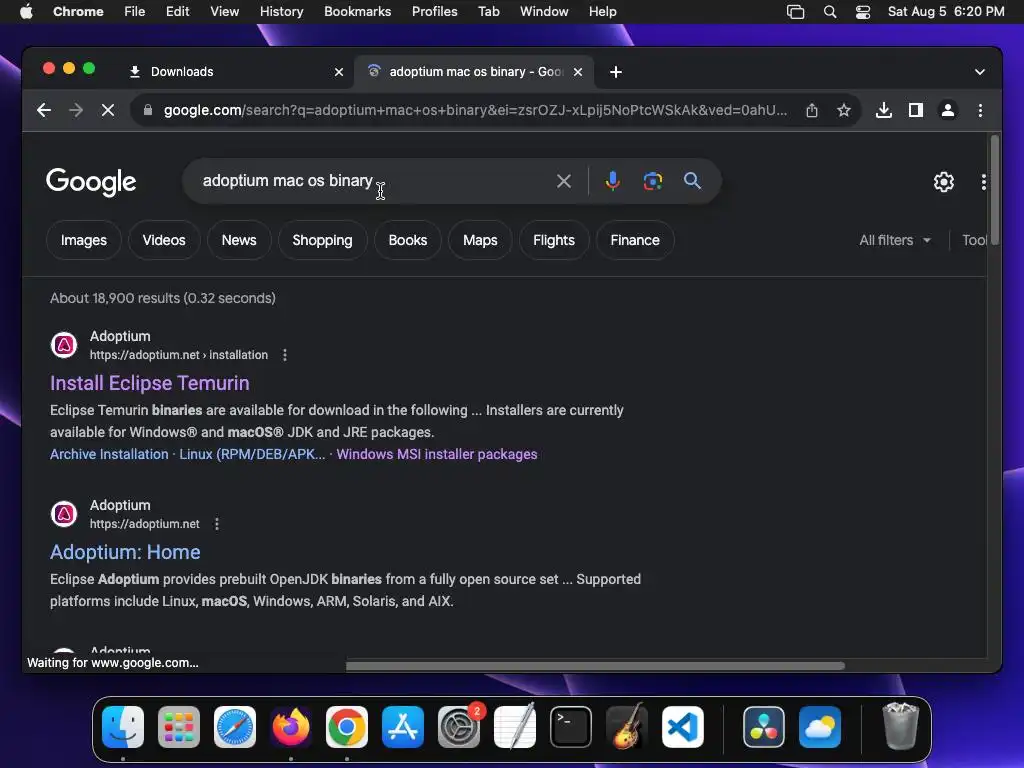The height and width of the screenshot is (768, 1024).
Task: Open System Settings from the Dock
Action: point(459,727)
